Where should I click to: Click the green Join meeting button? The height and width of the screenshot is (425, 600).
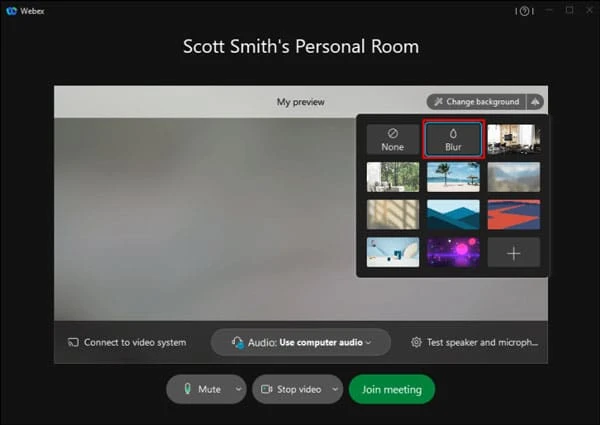tap(392, 389)
